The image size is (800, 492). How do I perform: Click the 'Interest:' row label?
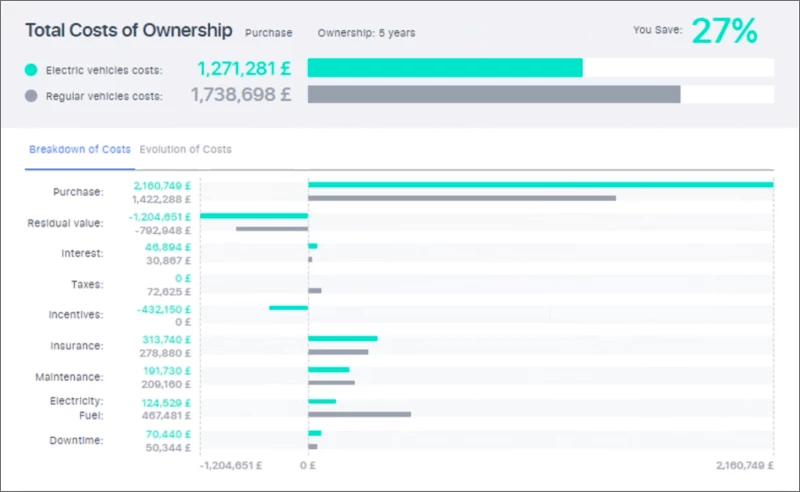[82, 254]
